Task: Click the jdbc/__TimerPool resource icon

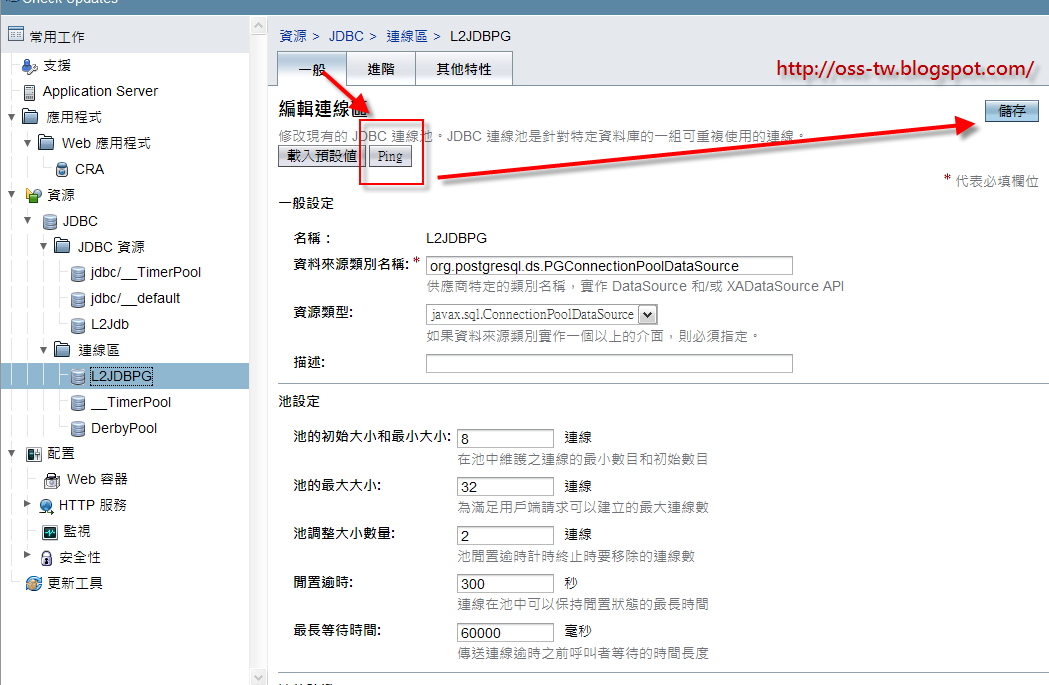Action: tap(78, 273)
